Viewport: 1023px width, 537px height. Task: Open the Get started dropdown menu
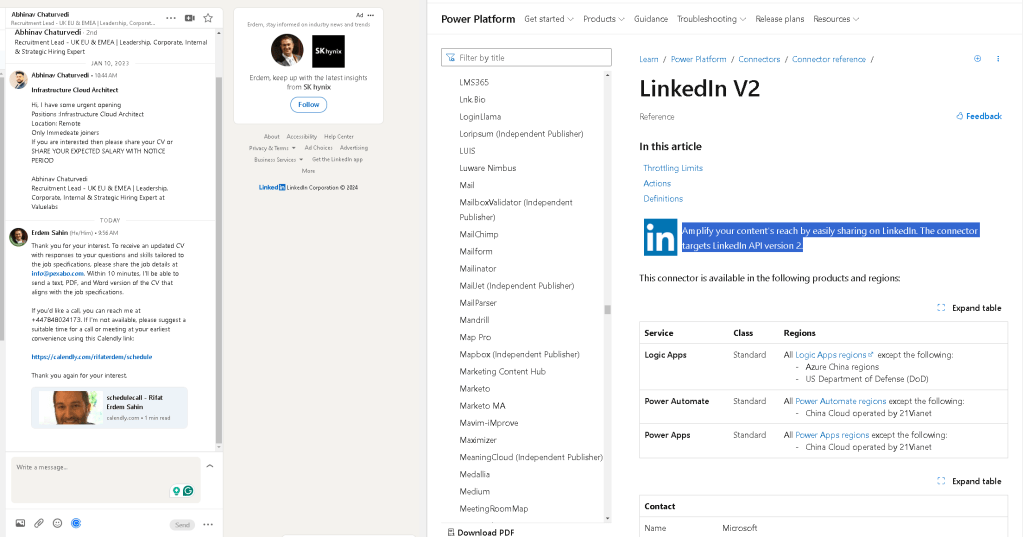[549, 19]
